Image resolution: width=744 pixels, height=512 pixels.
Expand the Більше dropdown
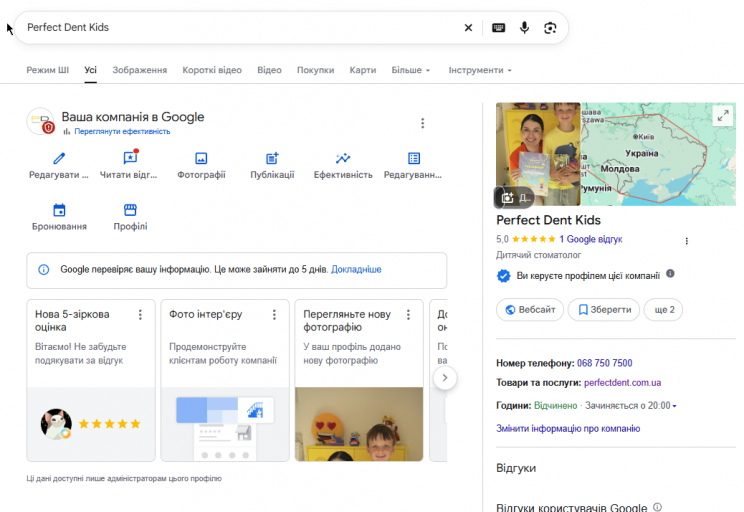(x=411, y=70)
